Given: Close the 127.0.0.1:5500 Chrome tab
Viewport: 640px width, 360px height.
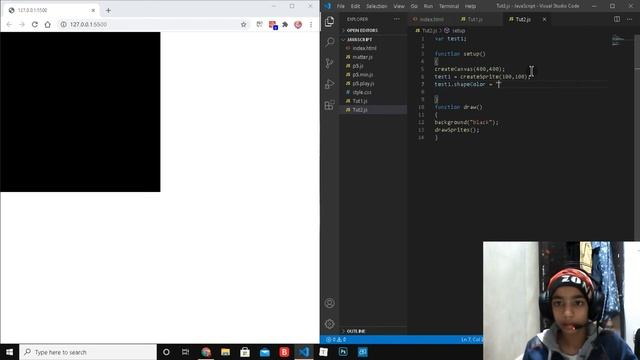Looking at the screenshot, I should tap(93, 10).
